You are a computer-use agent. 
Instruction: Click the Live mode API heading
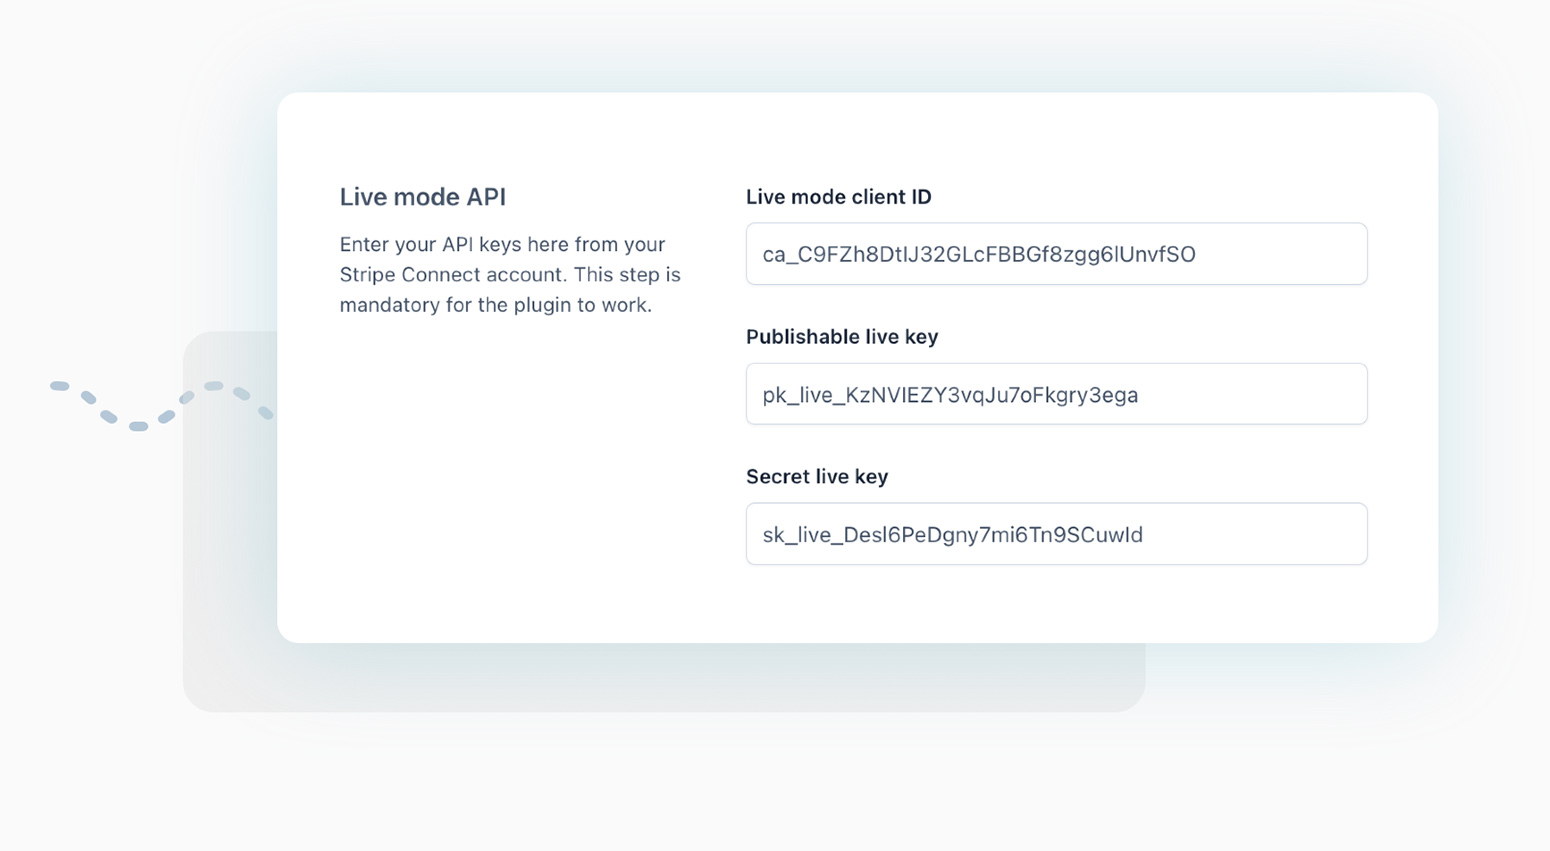coord(422,196)
